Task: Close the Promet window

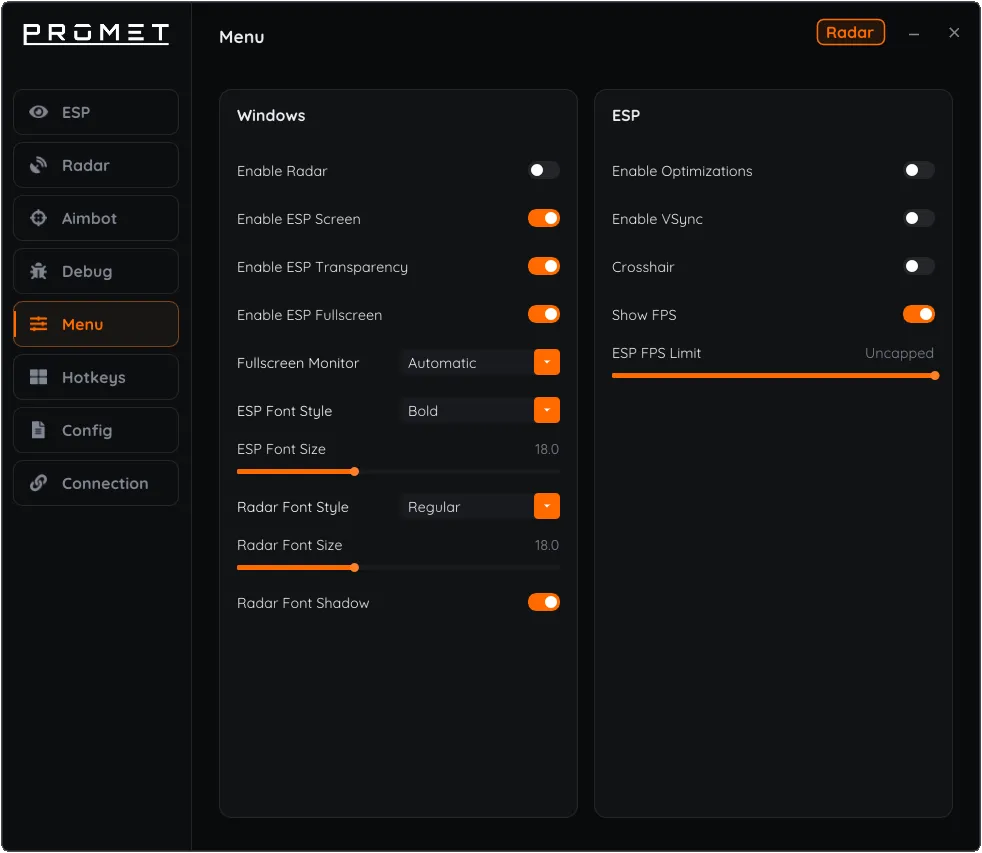Action: (954, 33)
